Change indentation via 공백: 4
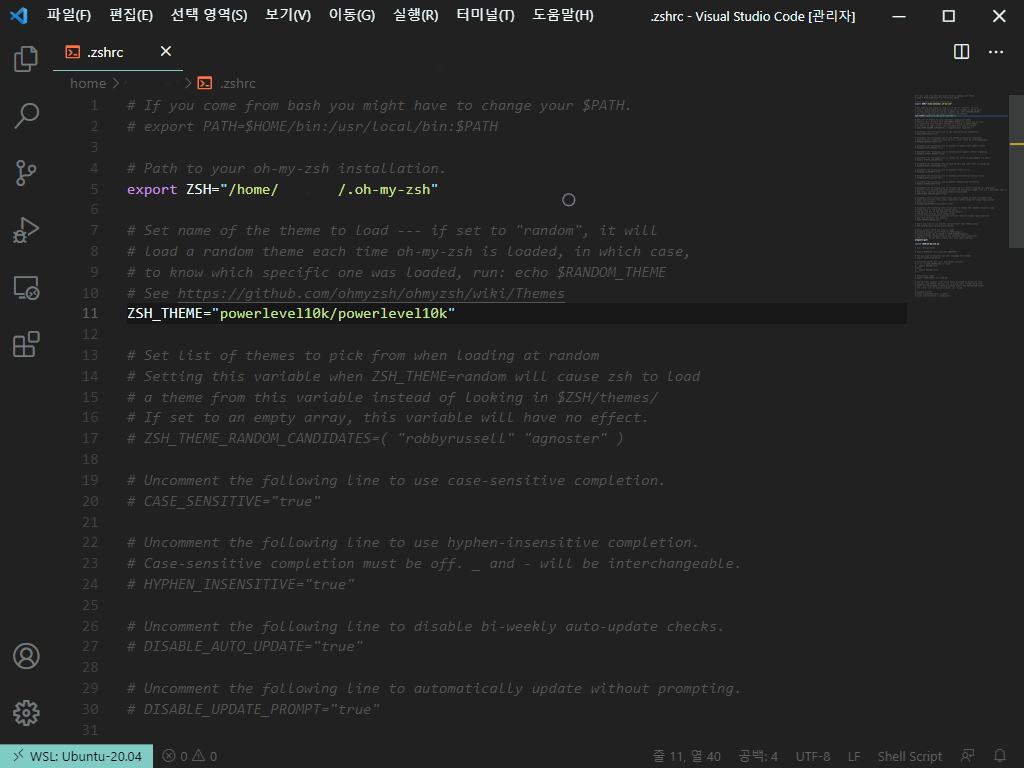Screen dimensions: 1024x768 tap(758, 756)
